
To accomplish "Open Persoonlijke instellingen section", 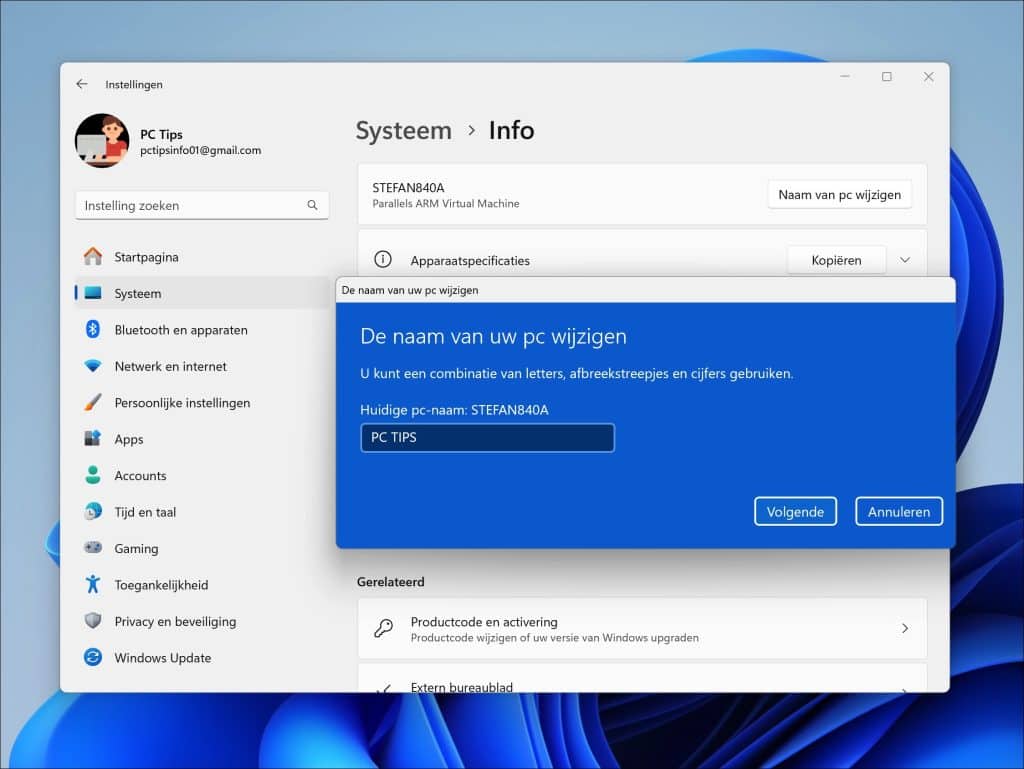I will tap(202, 403).
